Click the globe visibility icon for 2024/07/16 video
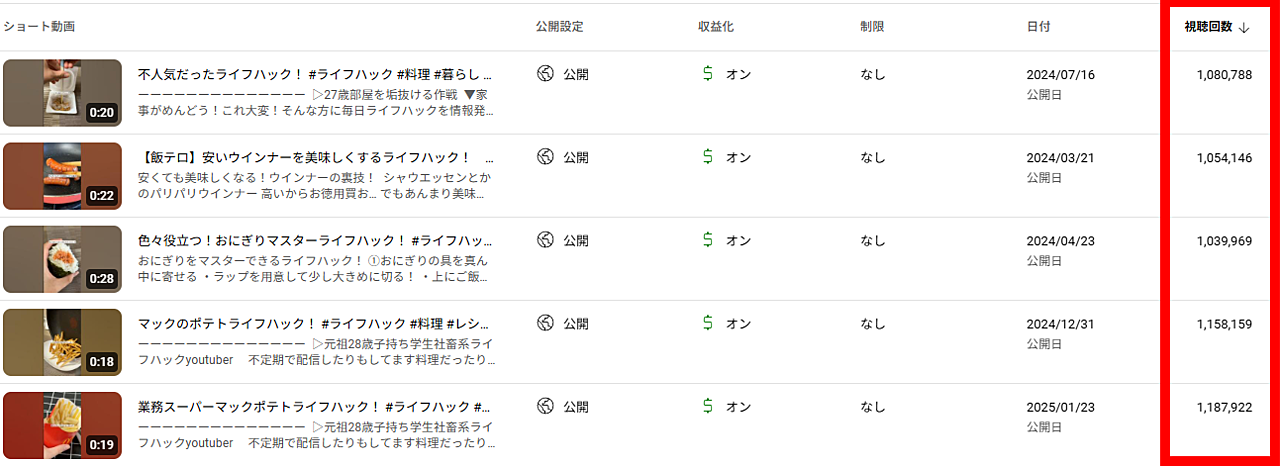 545,74
